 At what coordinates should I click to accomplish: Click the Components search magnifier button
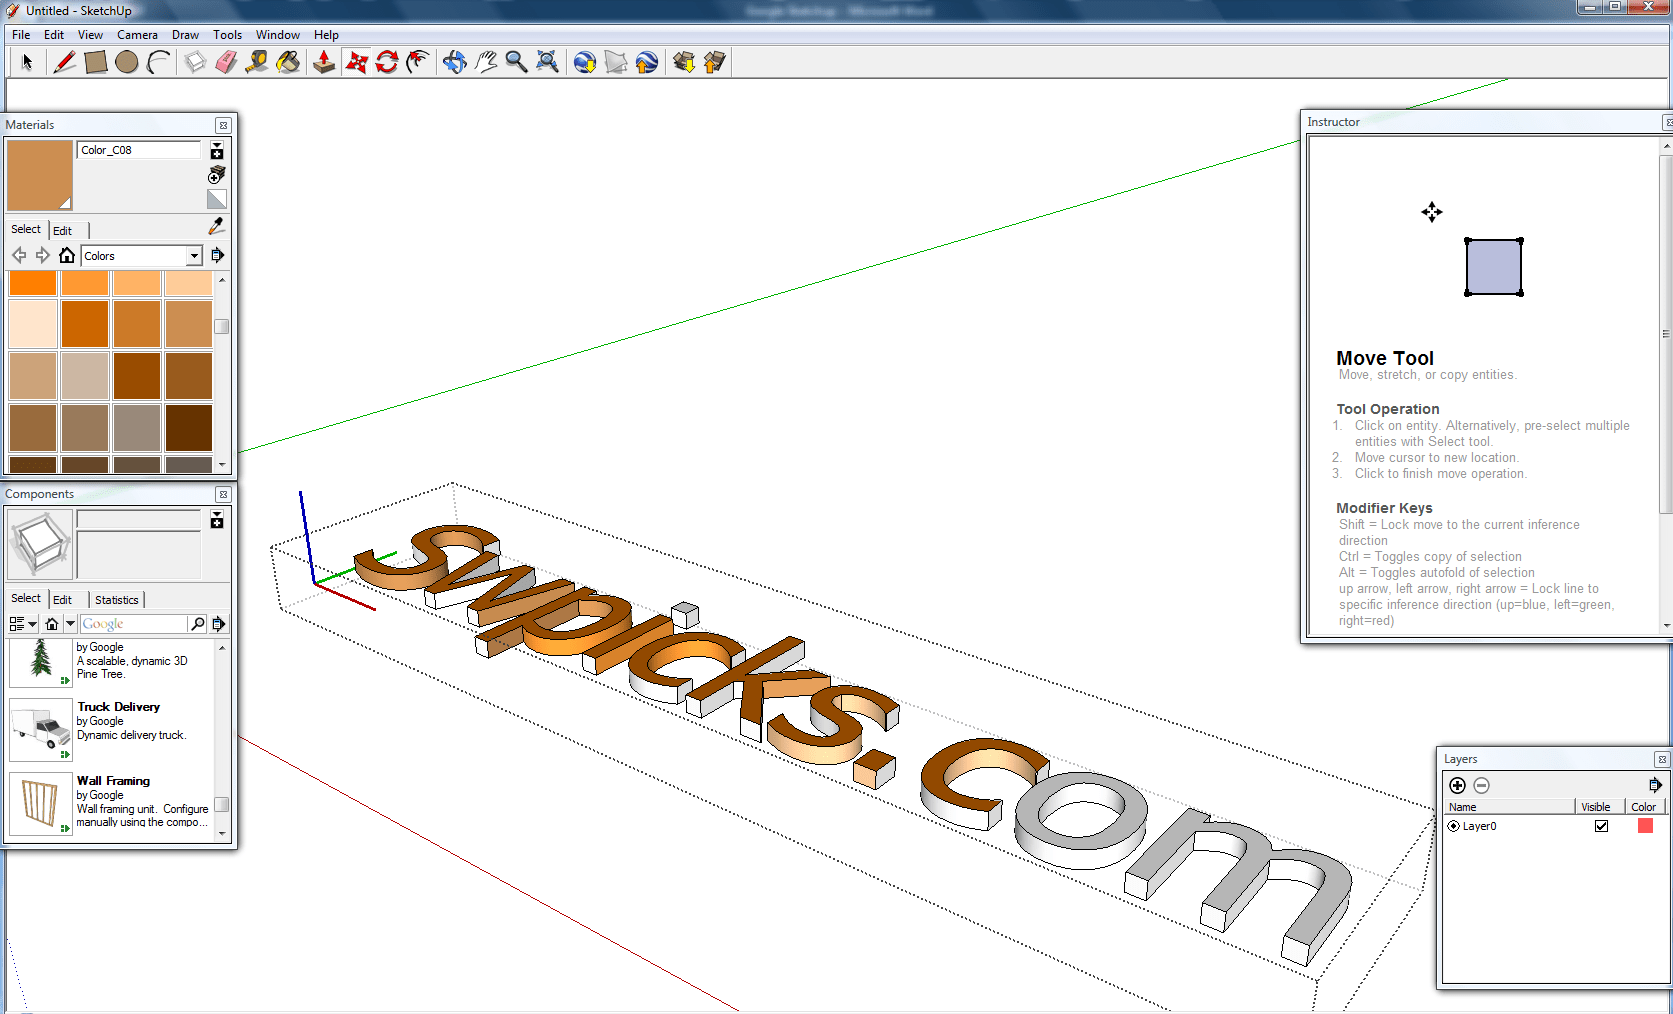point(198,624)
